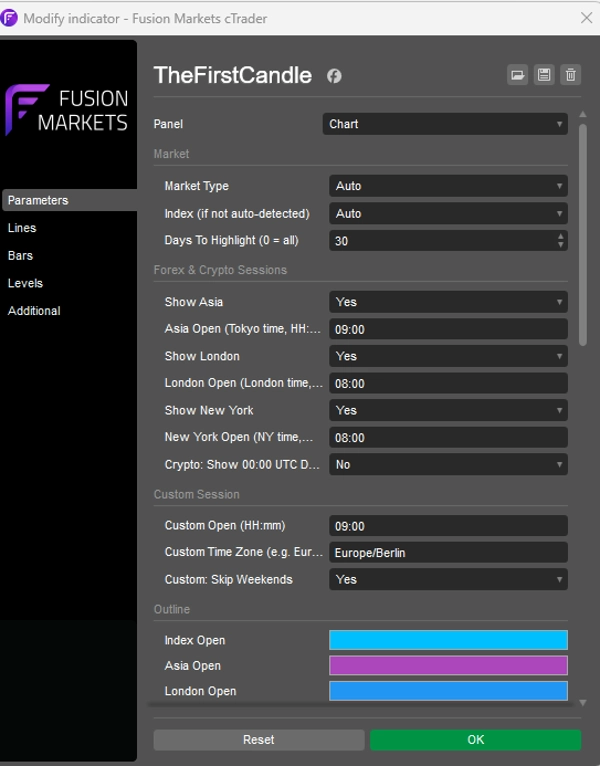Click the Outline section heading

coord(172,609)
